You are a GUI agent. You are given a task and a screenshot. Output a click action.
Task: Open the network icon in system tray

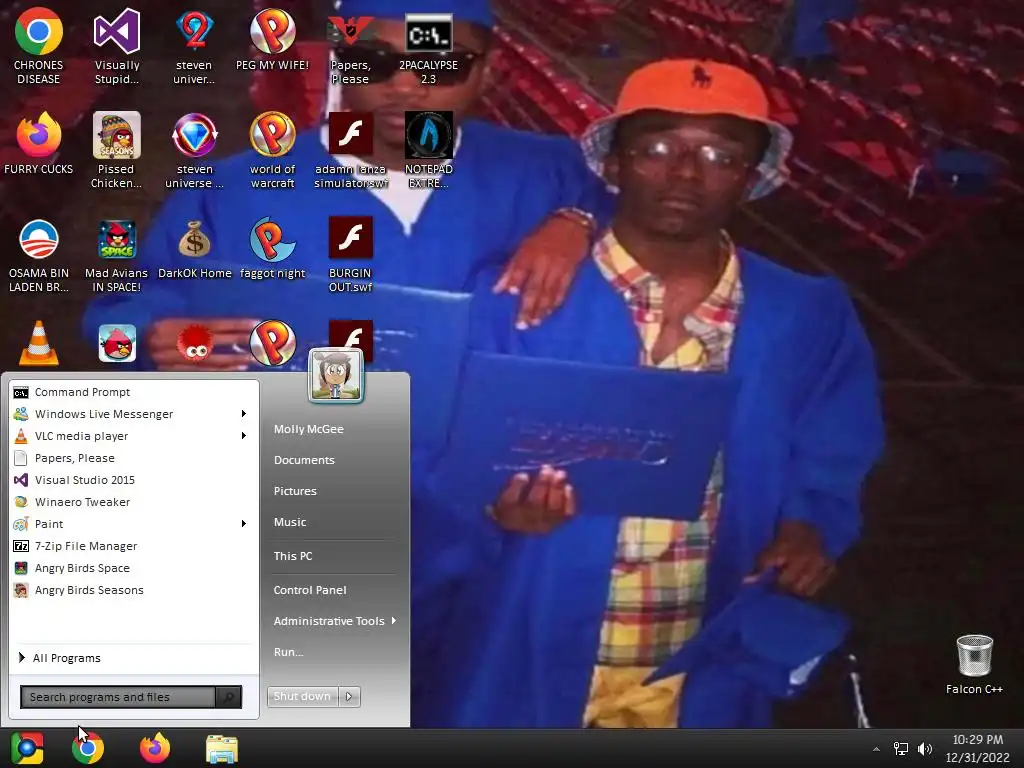[901, 749]
